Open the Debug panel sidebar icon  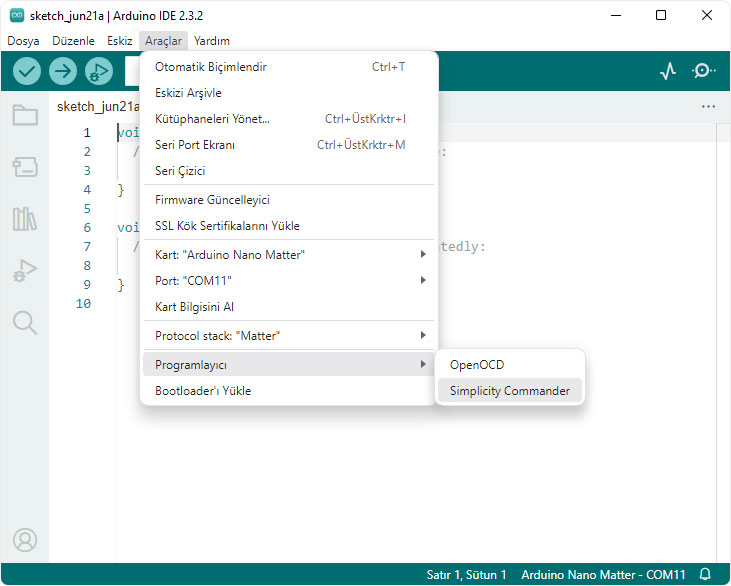pos(25,270)
